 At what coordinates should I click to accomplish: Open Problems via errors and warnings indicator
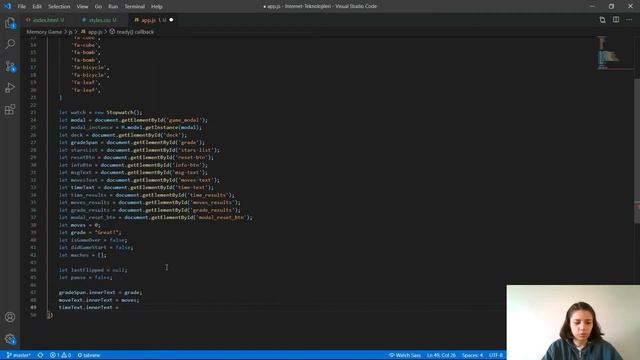(x=60, y=355)
